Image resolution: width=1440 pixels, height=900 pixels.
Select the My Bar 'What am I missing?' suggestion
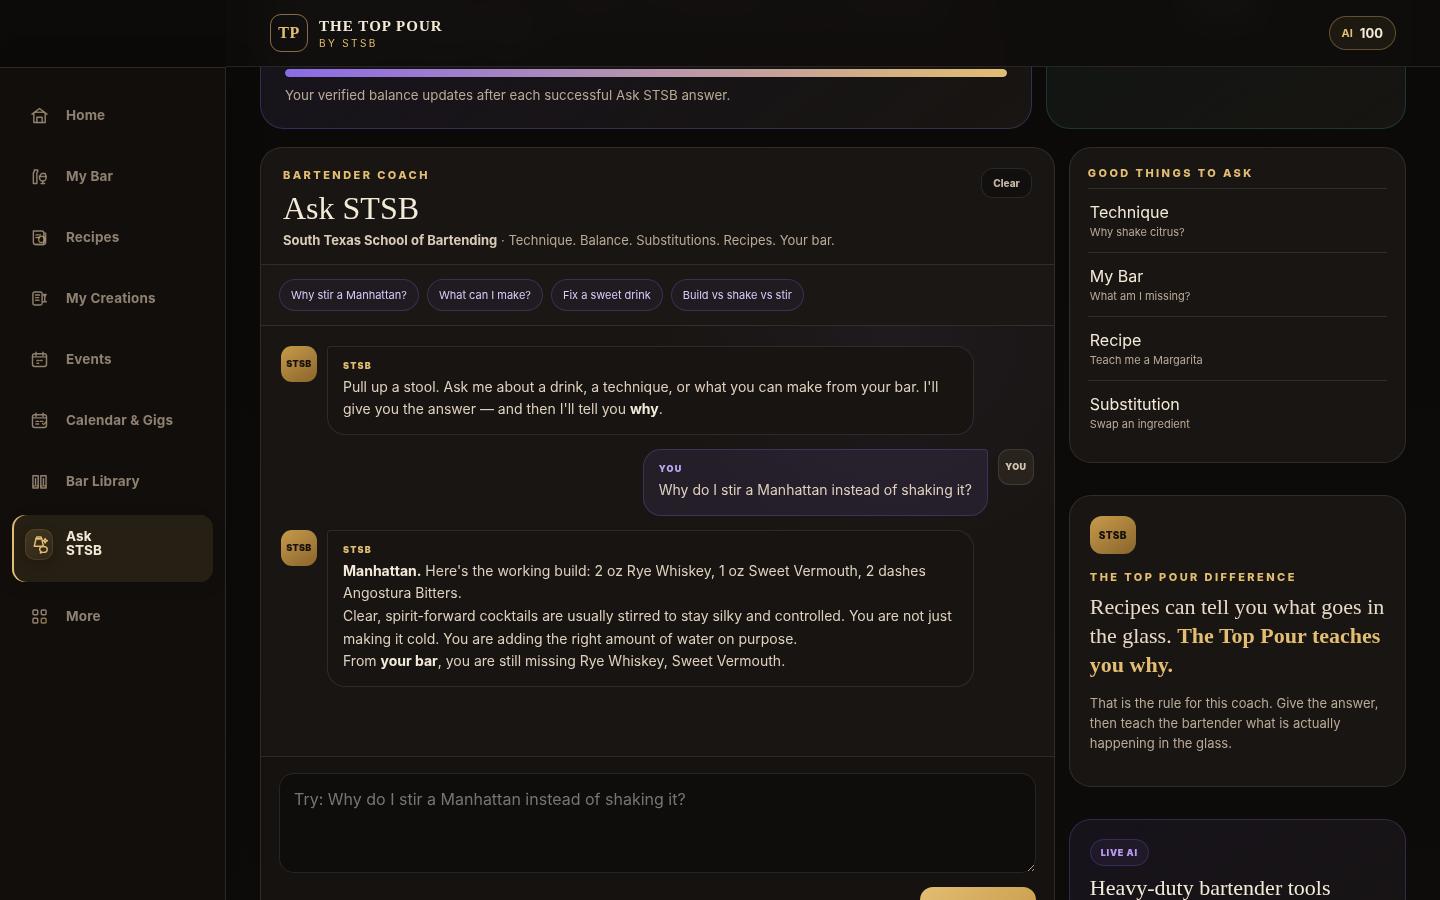pos(1237,285)
